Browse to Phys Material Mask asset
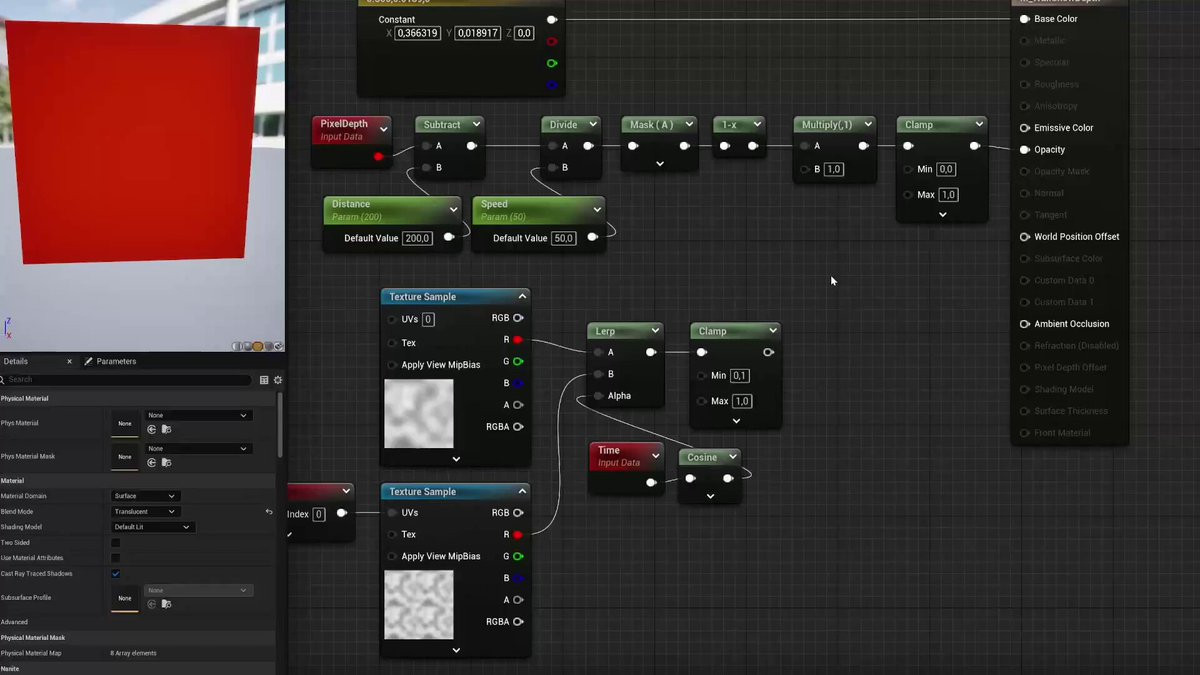Screen dimensions: 1200x675 click(x=166, y=462)
